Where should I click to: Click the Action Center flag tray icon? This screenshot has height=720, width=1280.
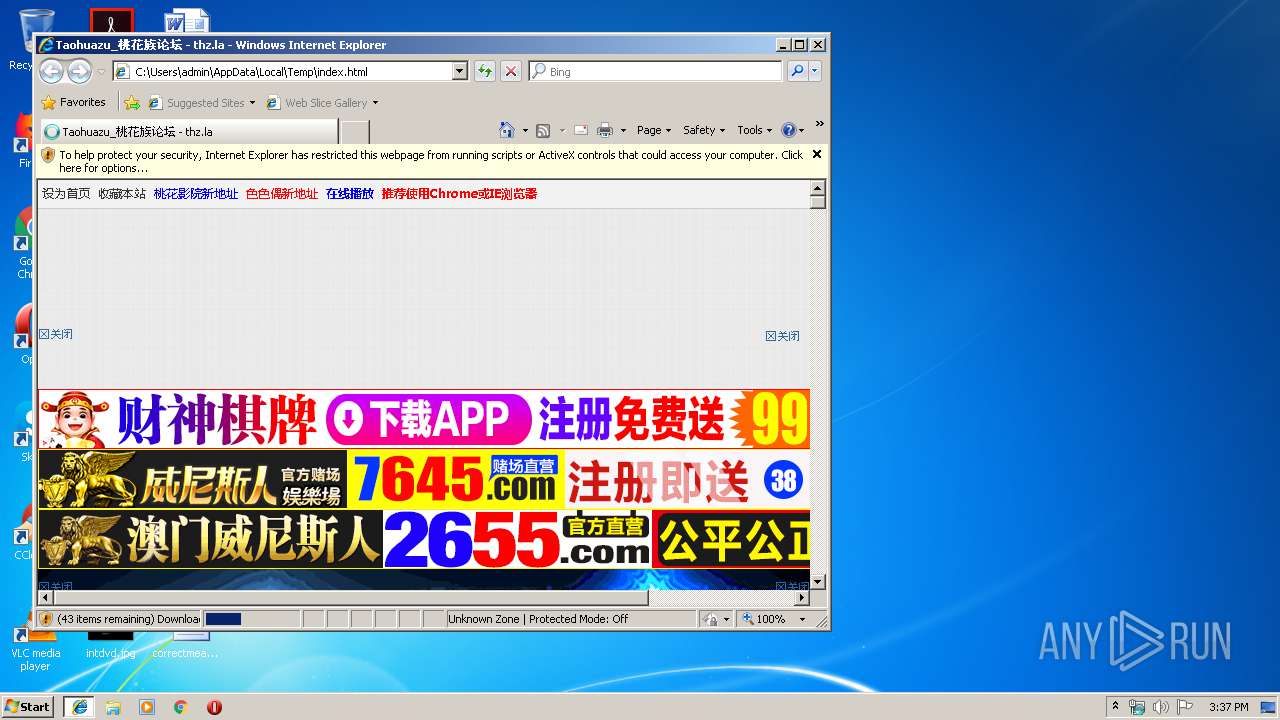coord(1185,707)
